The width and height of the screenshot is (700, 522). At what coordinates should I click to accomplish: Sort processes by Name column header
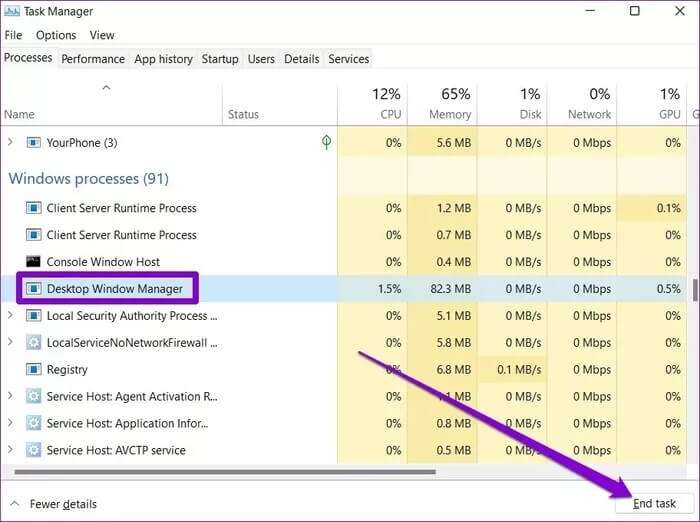pos(112,104)
